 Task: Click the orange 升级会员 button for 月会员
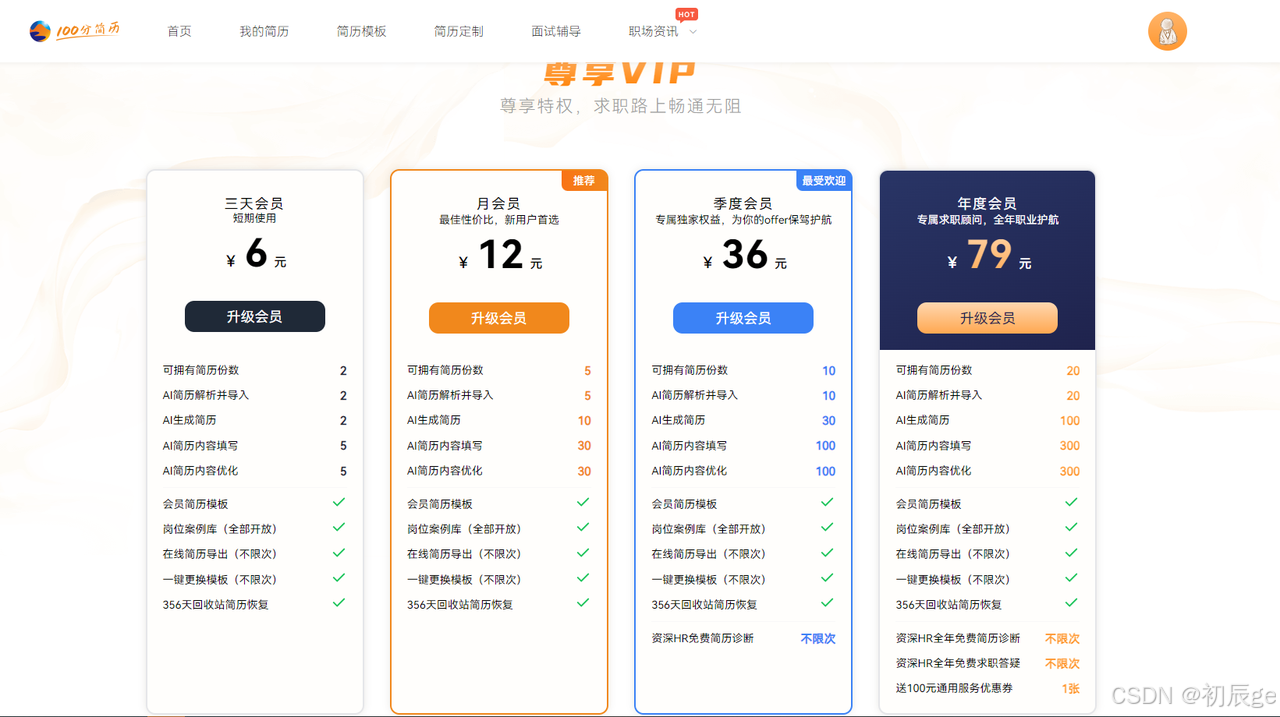499,318
